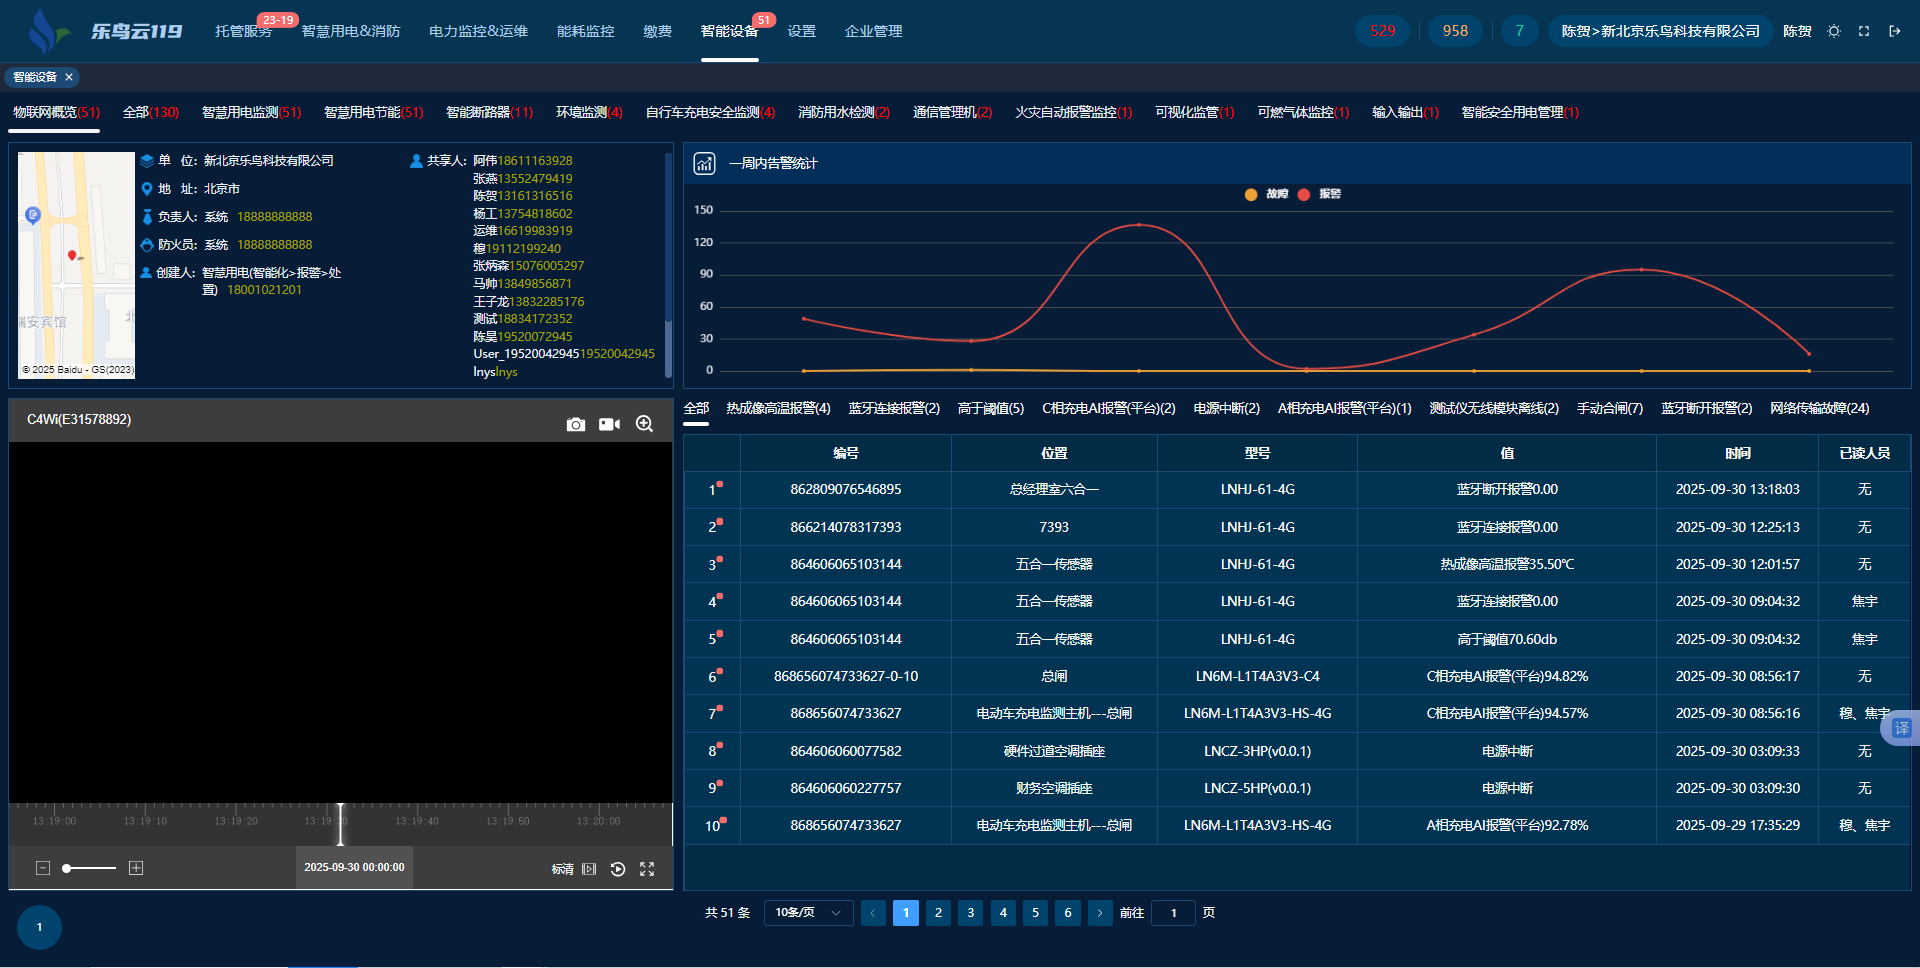Image resolution: width=1920 pixels, height=968 pixels.
Task: Click the logout icon in the top bar
Action: pos(1894,31)
